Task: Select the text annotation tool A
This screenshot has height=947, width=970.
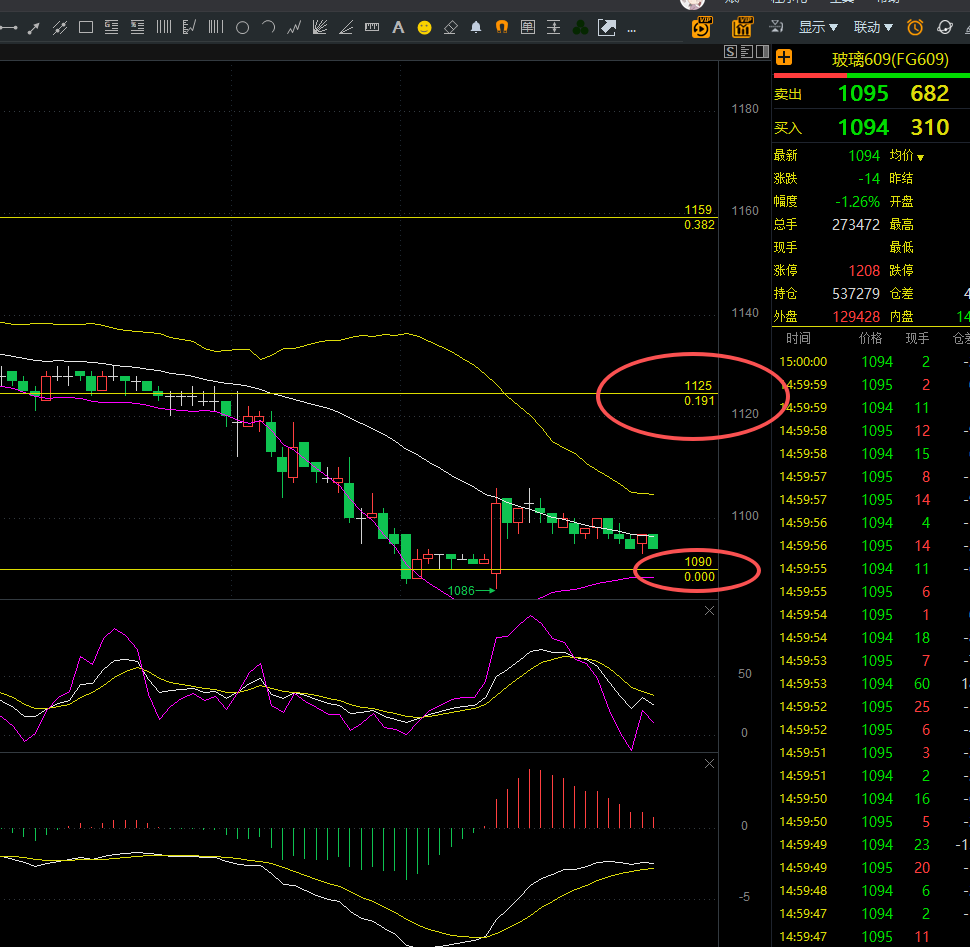Action: click(398, 28)
